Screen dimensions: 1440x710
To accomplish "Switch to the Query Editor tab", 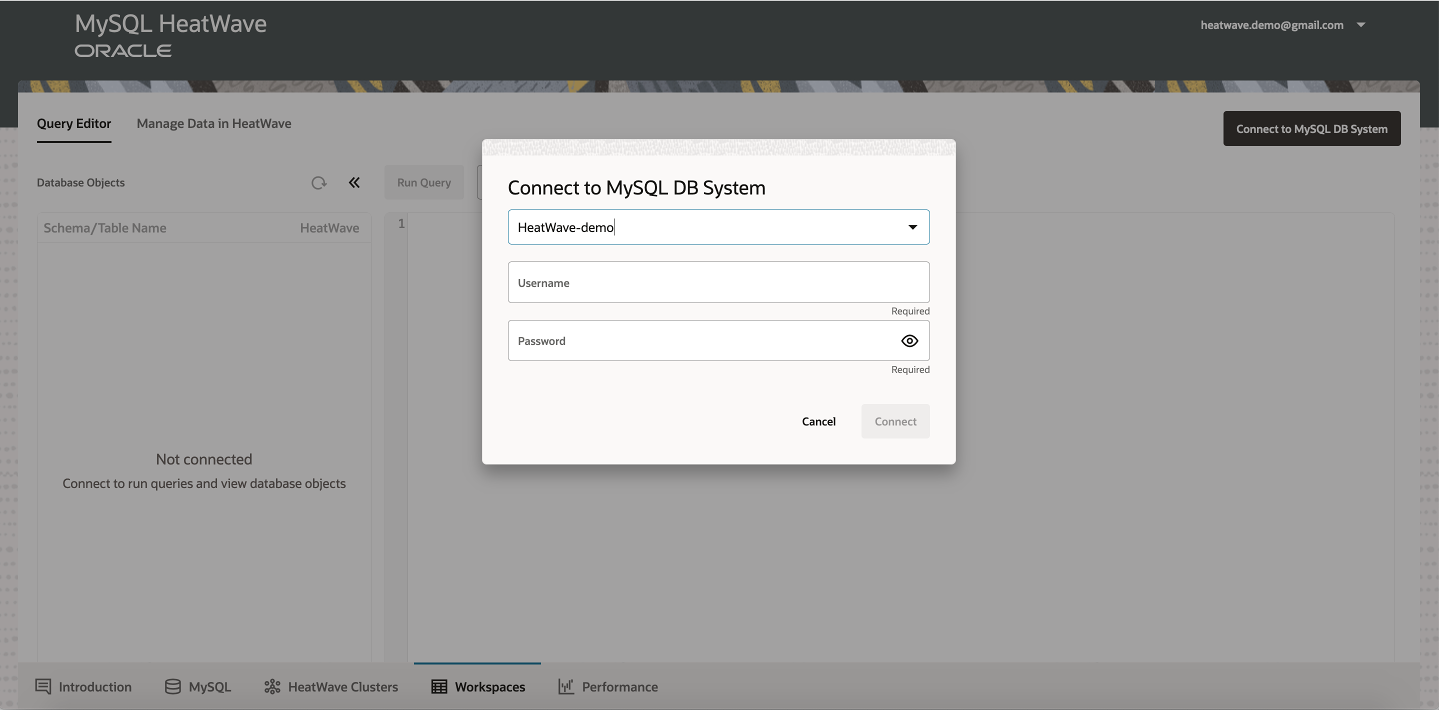I will [73, 123].
